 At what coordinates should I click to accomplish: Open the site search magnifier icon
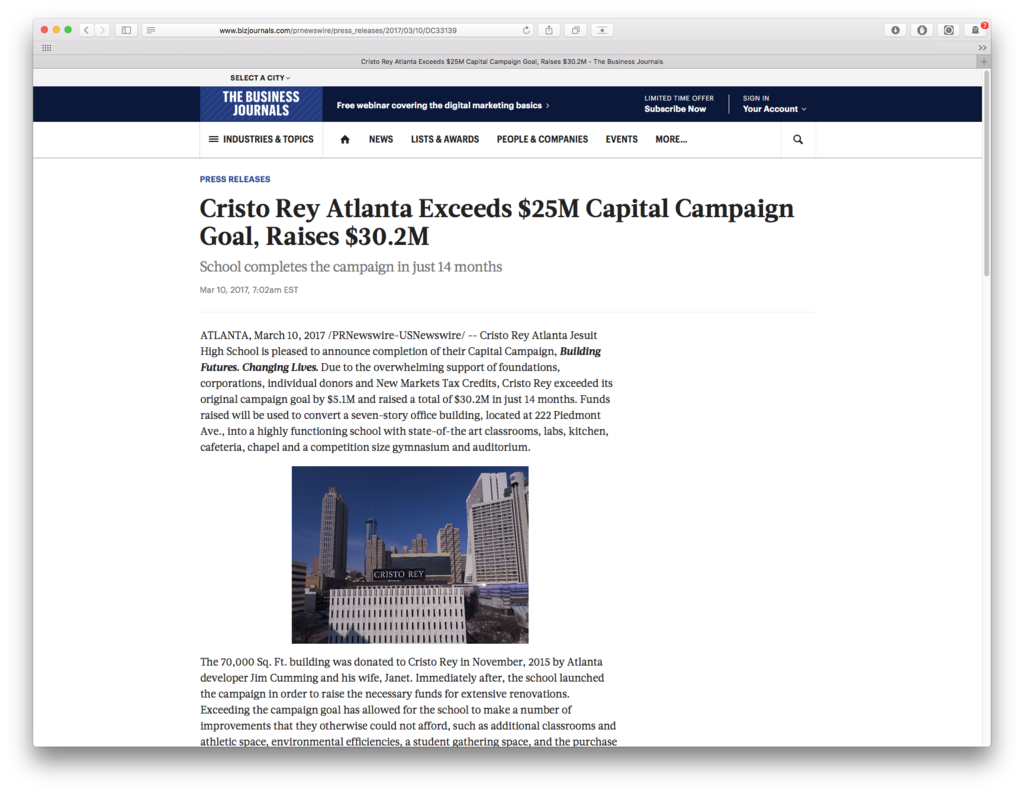pyautogui.click(x=798, y=139)
